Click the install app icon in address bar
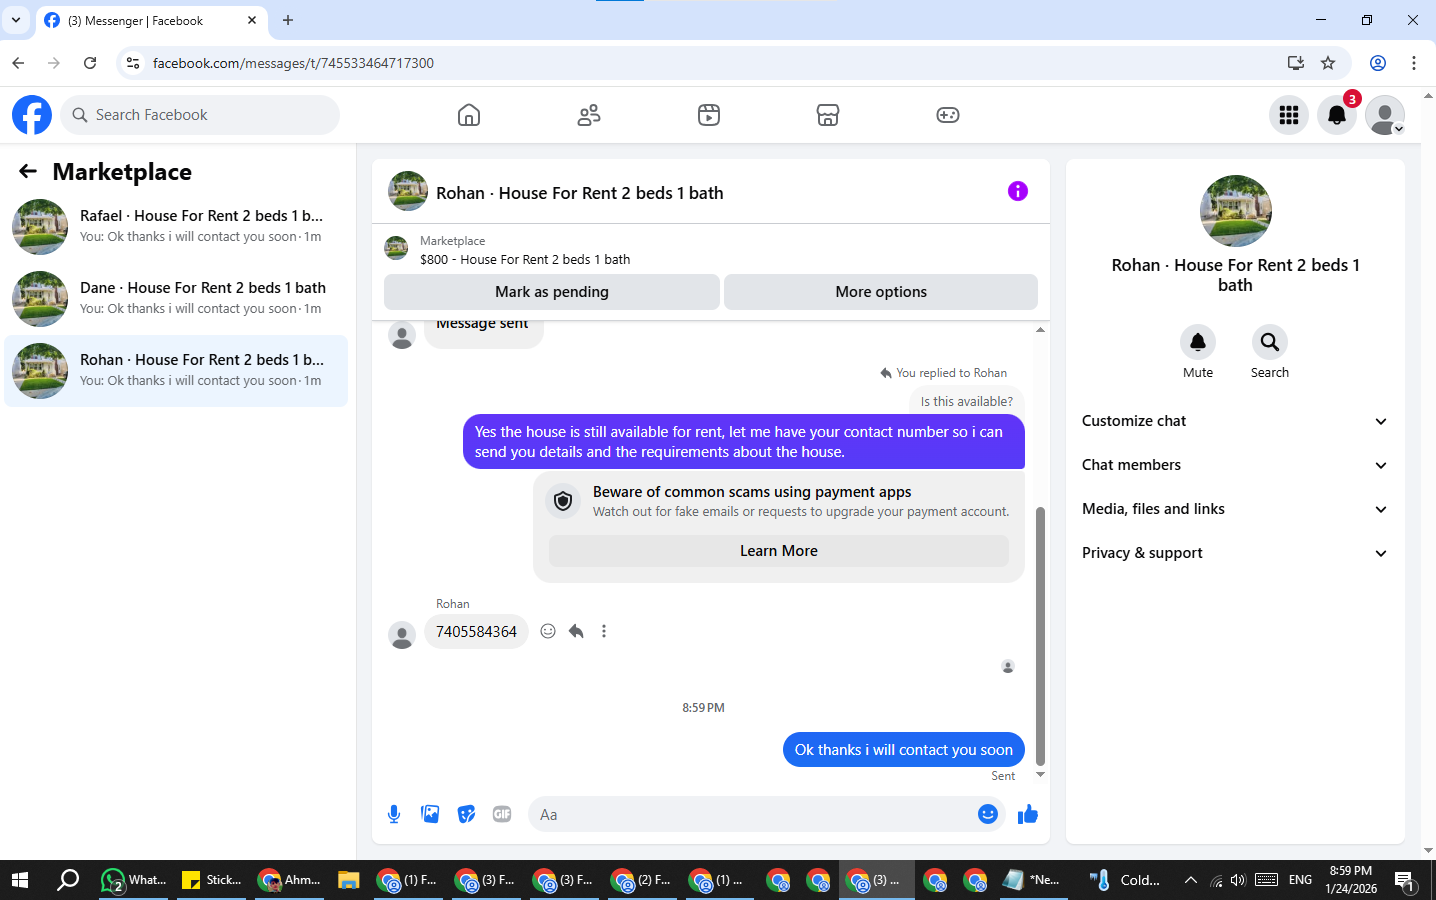 click(x=1296, y=63)
